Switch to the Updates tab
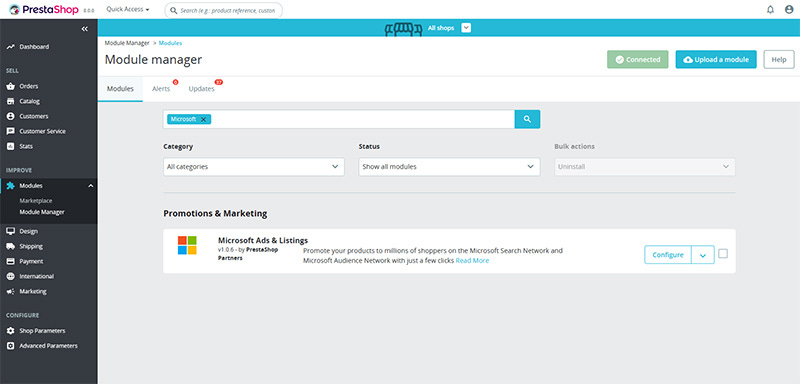 point(202,89)
